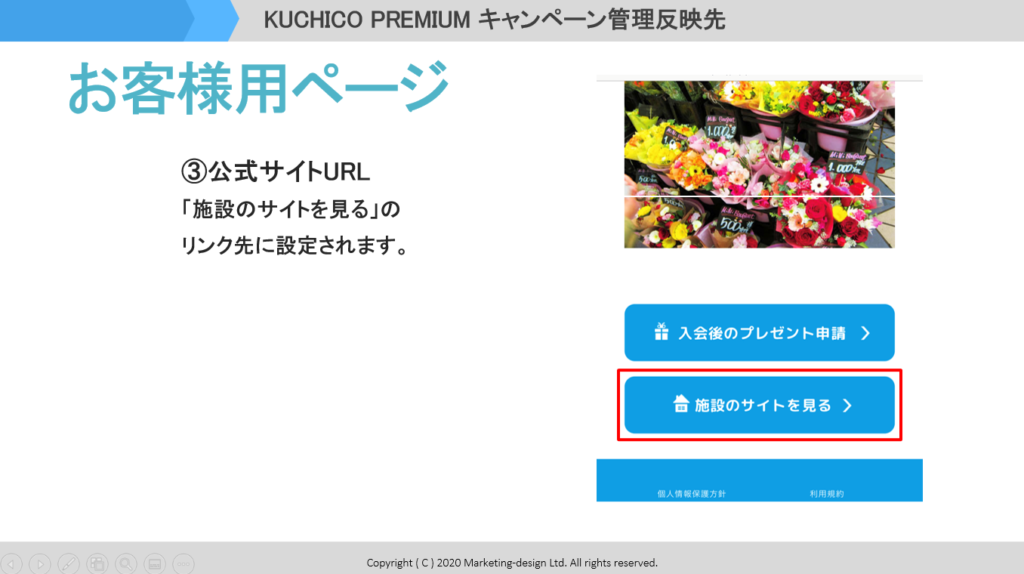Click the blue arrow banner at top-left
The image size is (1024, 574).
[120, 21]
